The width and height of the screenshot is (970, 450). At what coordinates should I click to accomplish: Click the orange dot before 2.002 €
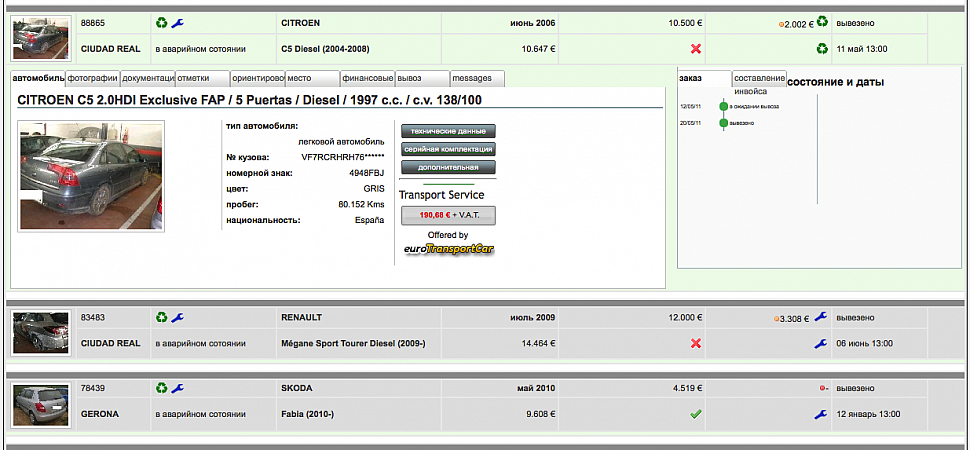[781, 25]
